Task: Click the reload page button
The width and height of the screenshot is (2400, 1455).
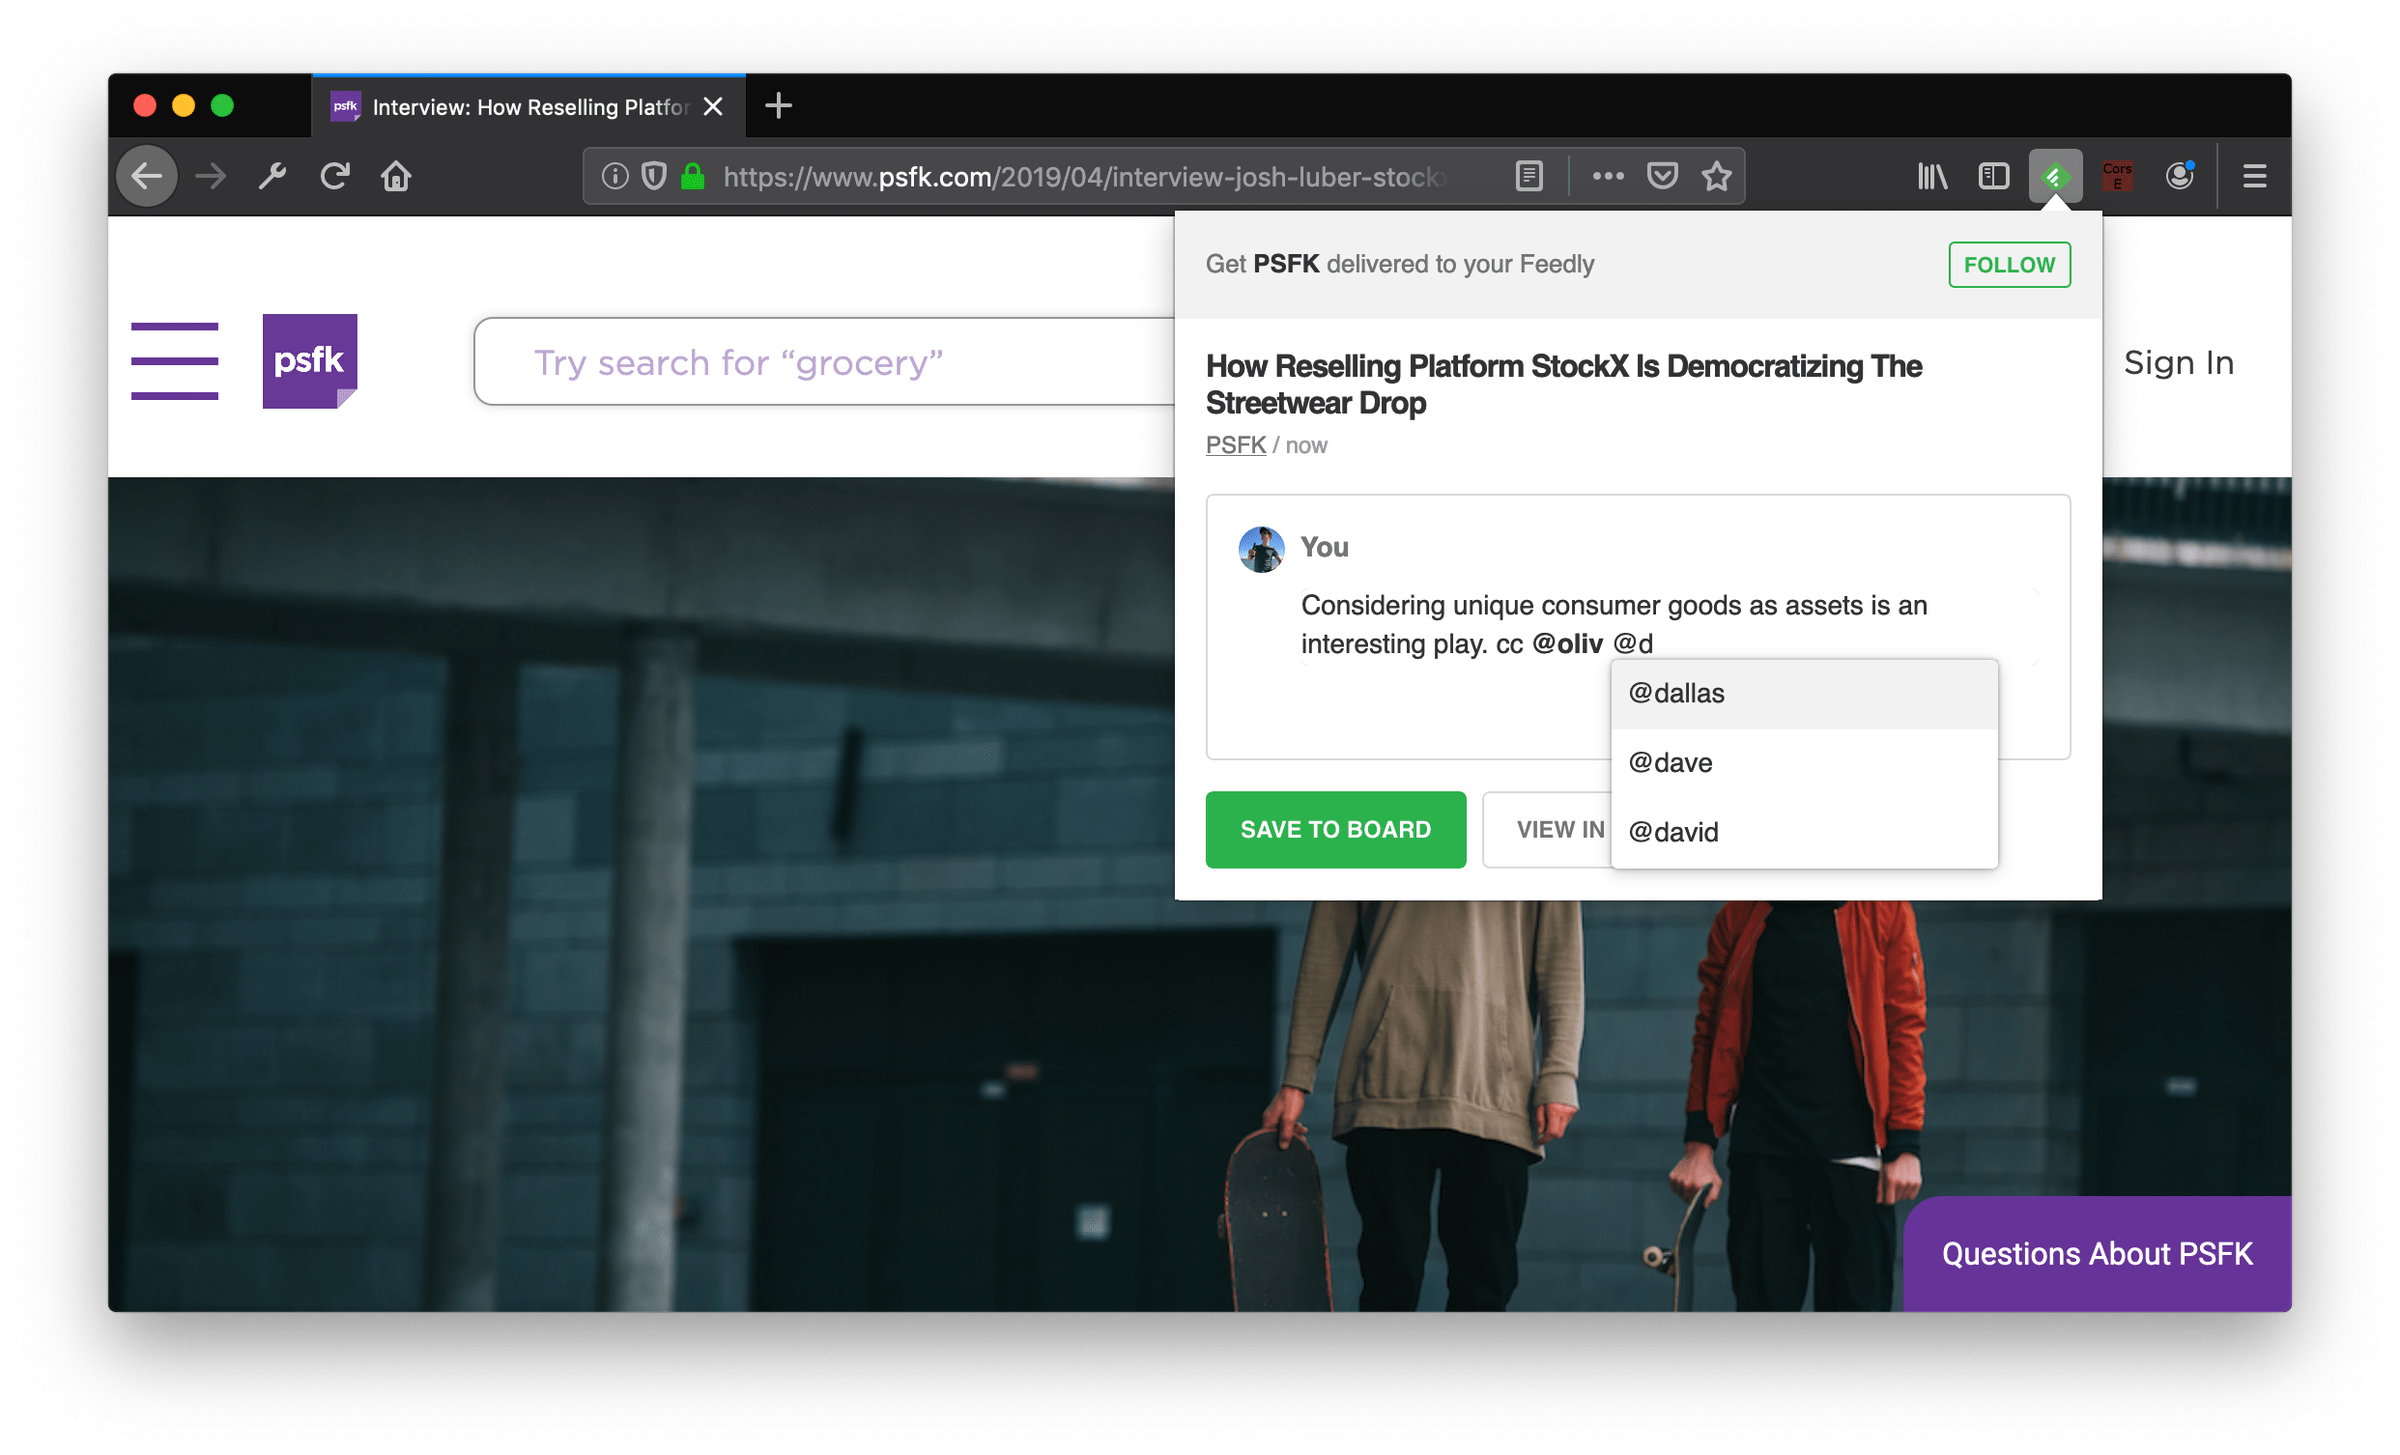Action: point(334,177)
